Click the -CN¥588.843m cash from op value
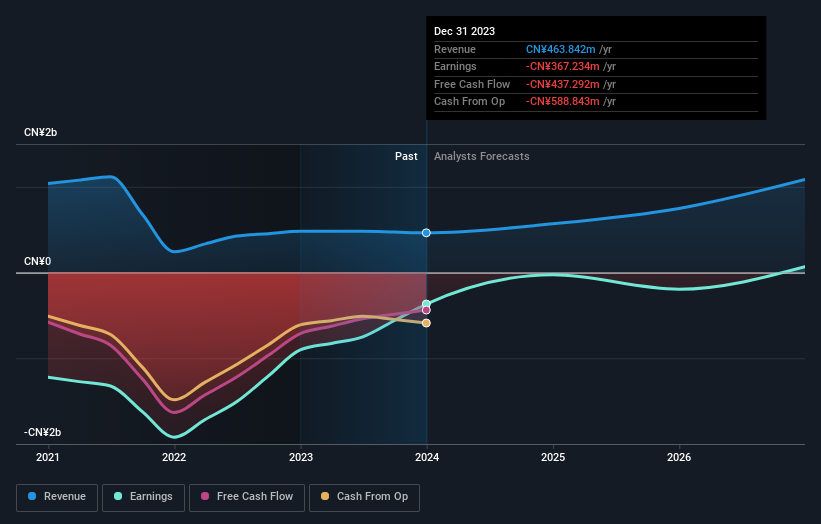Image resolution: width=821 pixels, height=524 pixels. coord(563,102)
